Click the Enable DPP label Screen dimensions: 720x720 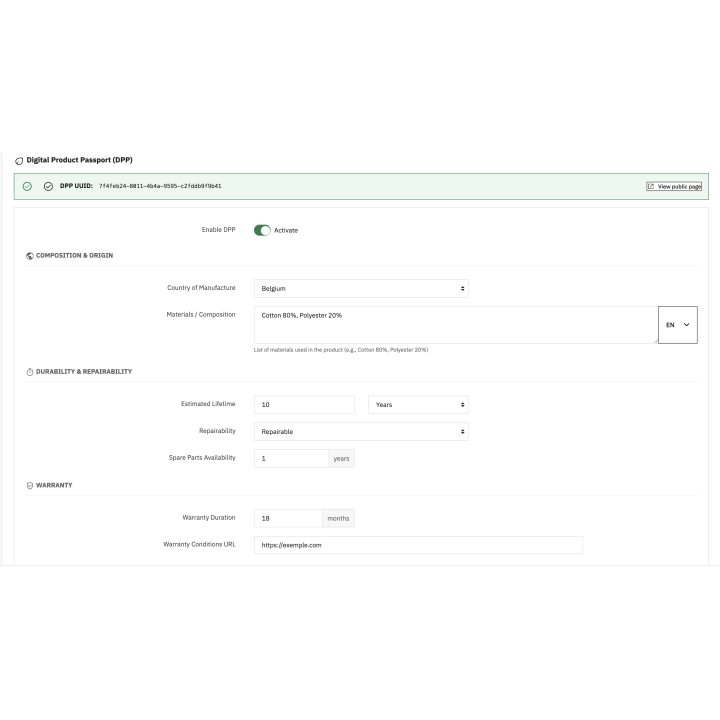[219, 230]
